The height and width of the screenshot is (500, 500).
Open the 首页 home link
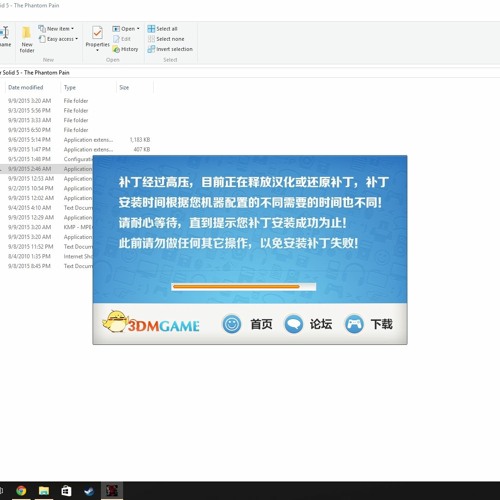tap(261, 324)
